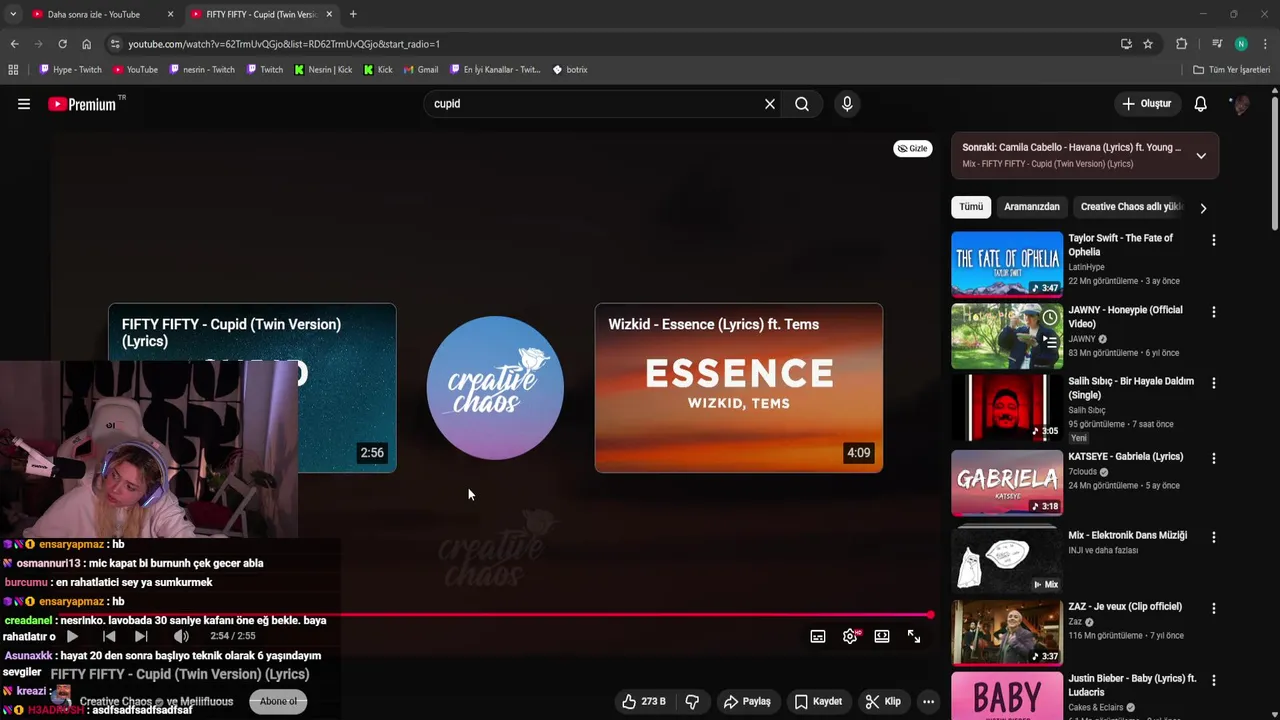The height and width of the screenshot is (720, 1280).
Task: Create a clip with Klip button
Action: pos(883,702)
